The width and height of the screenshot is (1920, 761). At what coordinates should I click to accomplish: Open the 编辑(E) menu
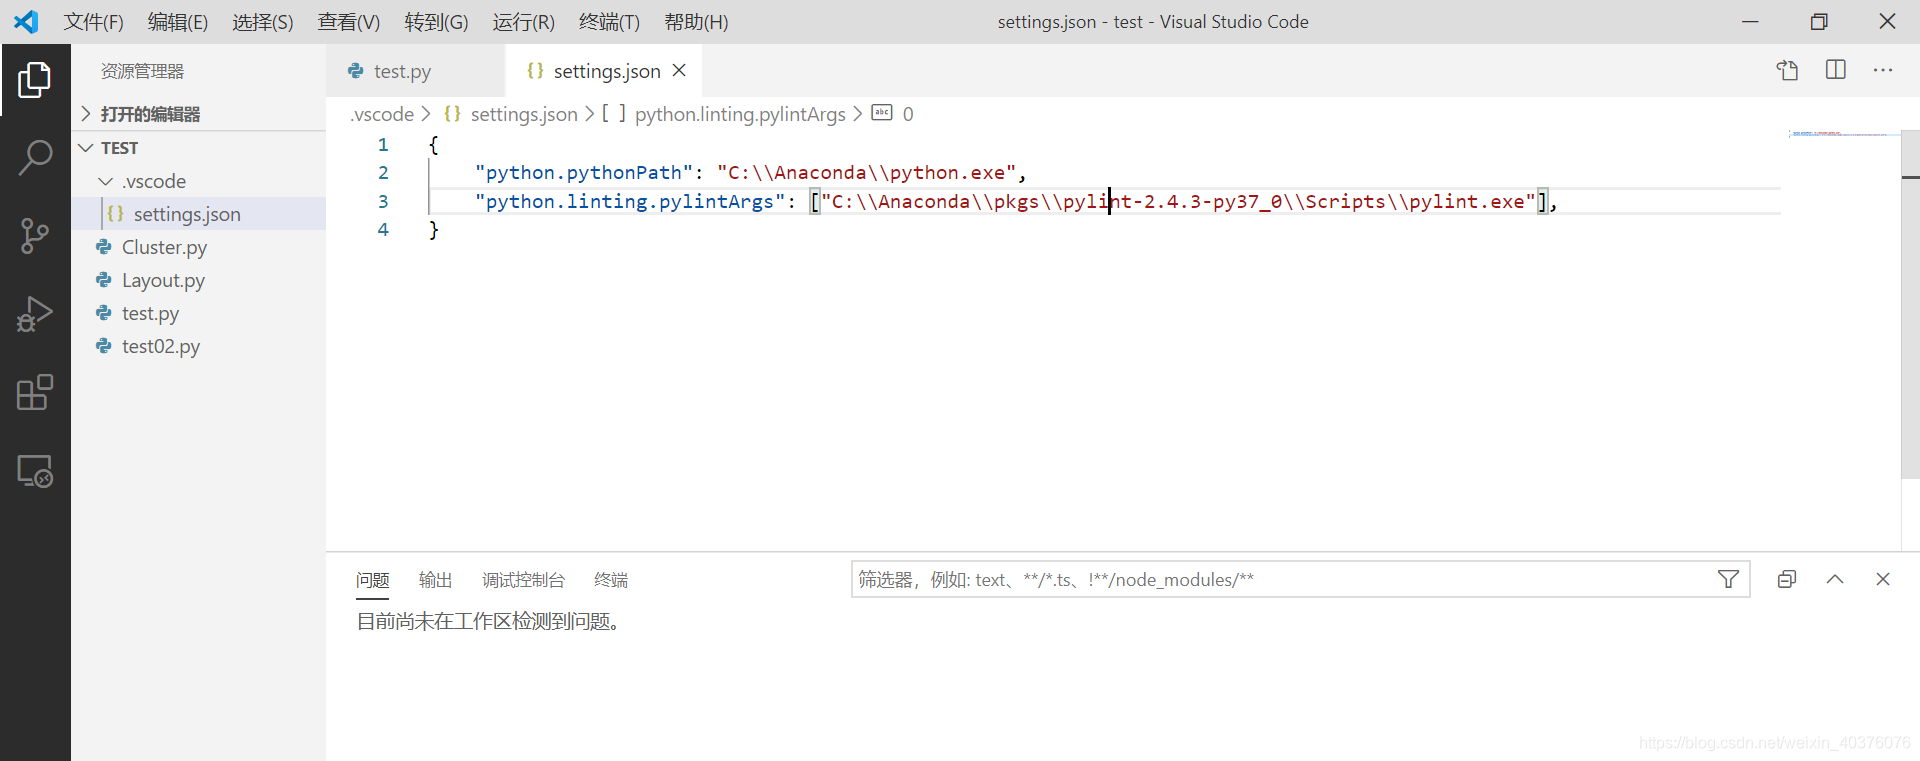[x=178, y=22]
